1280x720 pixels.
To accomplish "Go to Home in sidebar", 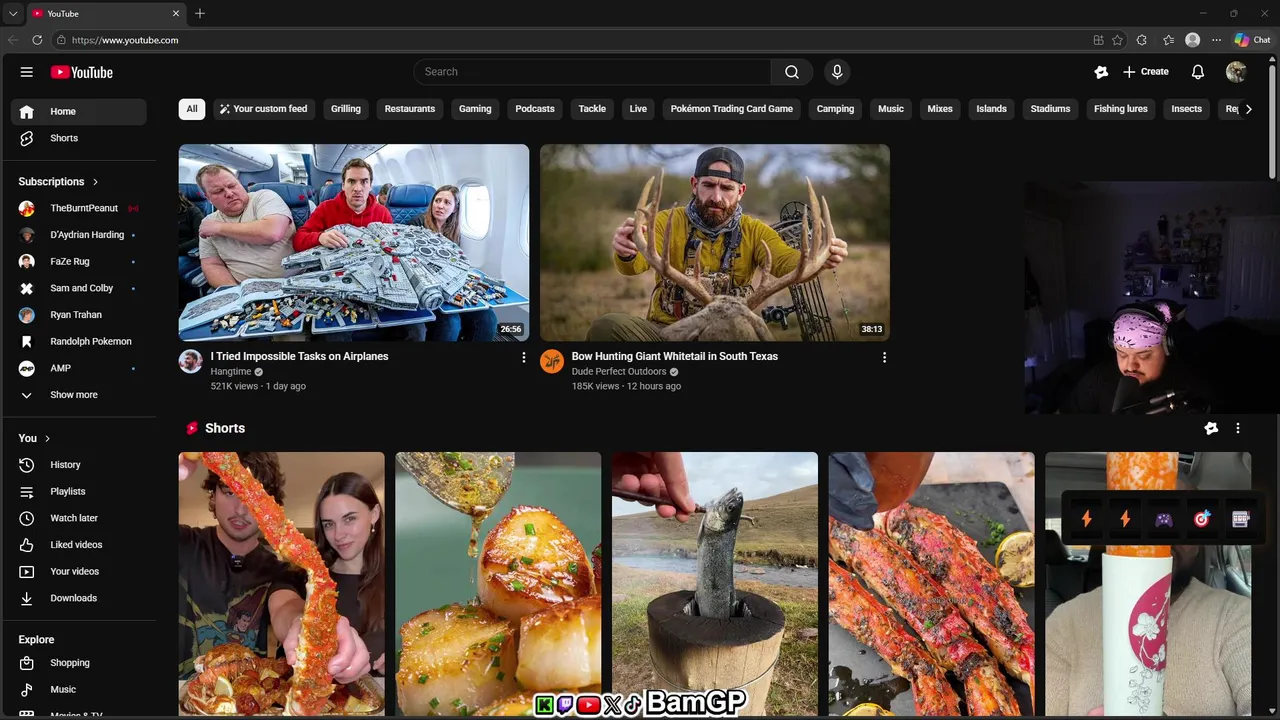I will [x=79, y=111].
